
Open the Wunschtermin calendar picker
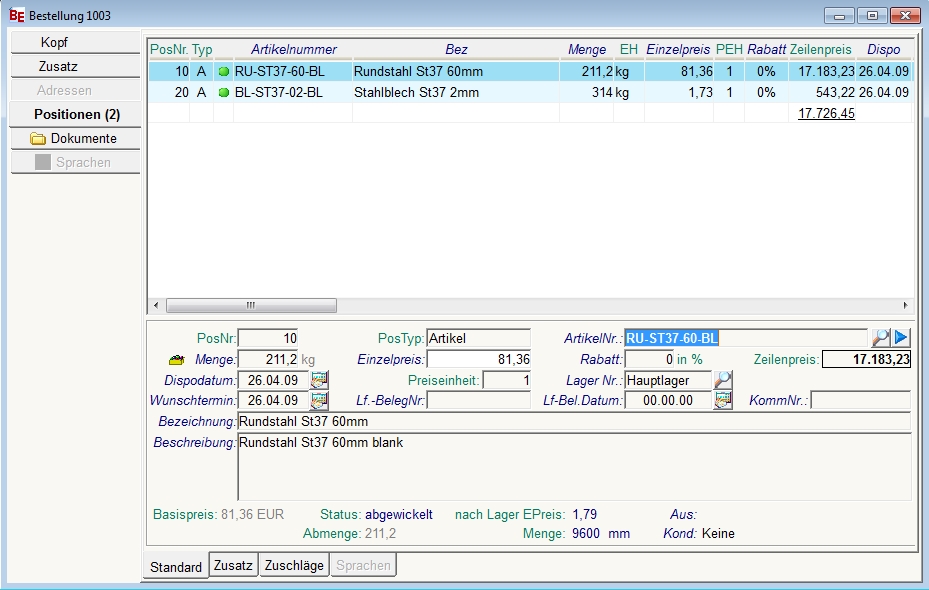319,401
